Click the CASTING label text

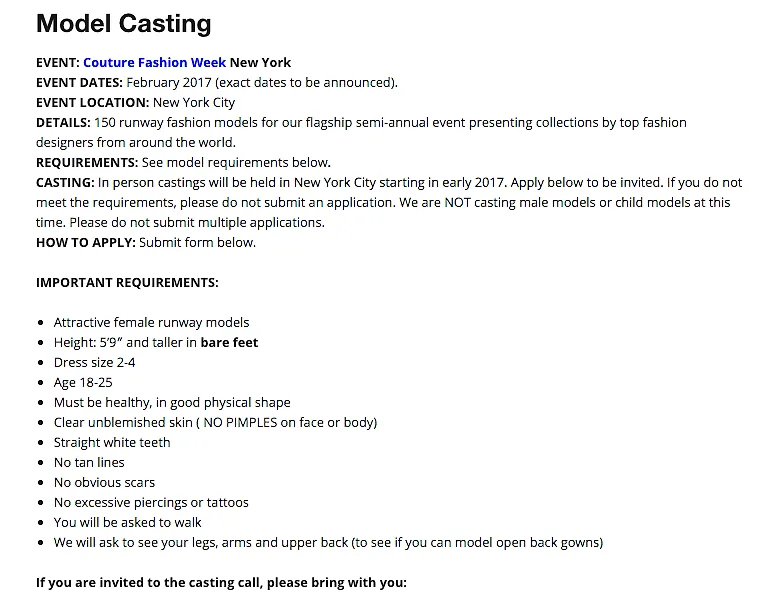pos(65,183)
